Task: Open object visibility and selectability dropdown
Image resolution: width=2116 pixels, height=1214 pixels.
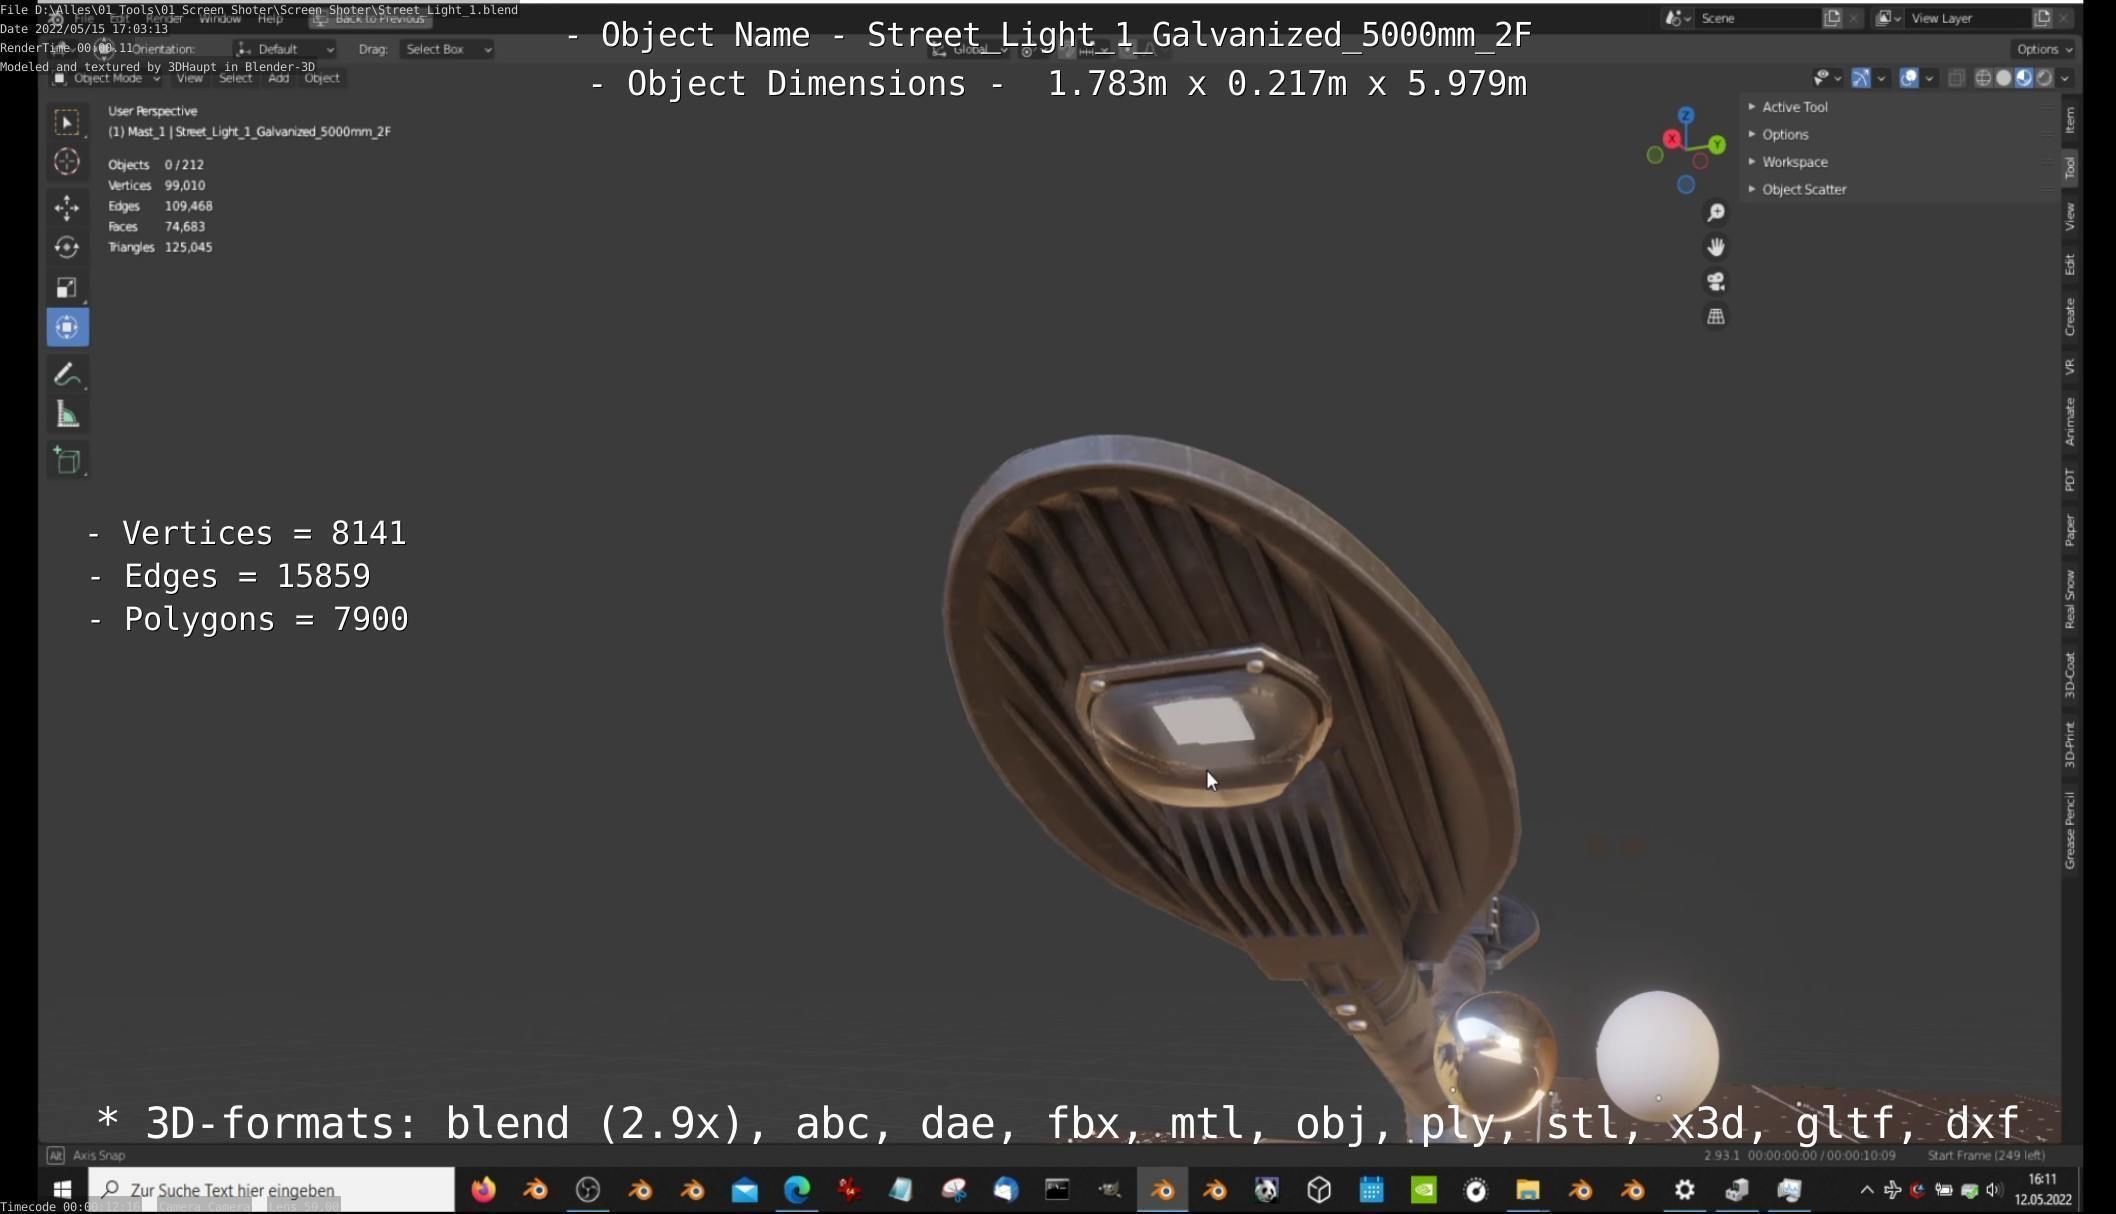Action: (x=1828, y=78)
